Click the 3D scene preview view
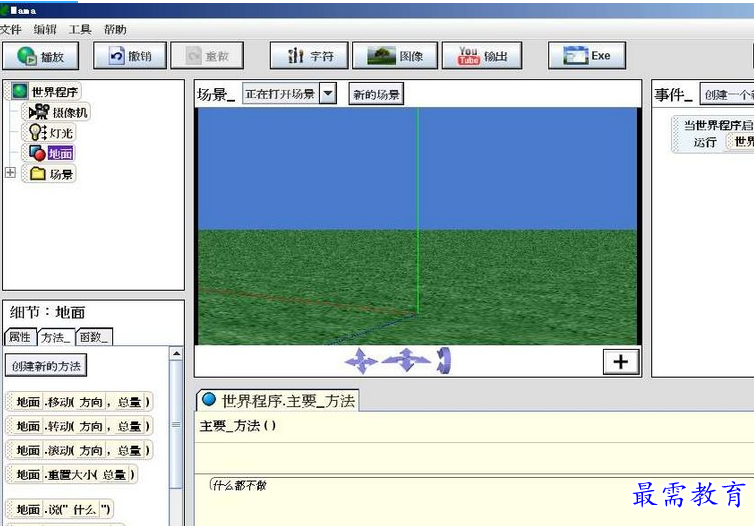Image resolution: width=754 pixels, height=526 pixels. [418, 226]
